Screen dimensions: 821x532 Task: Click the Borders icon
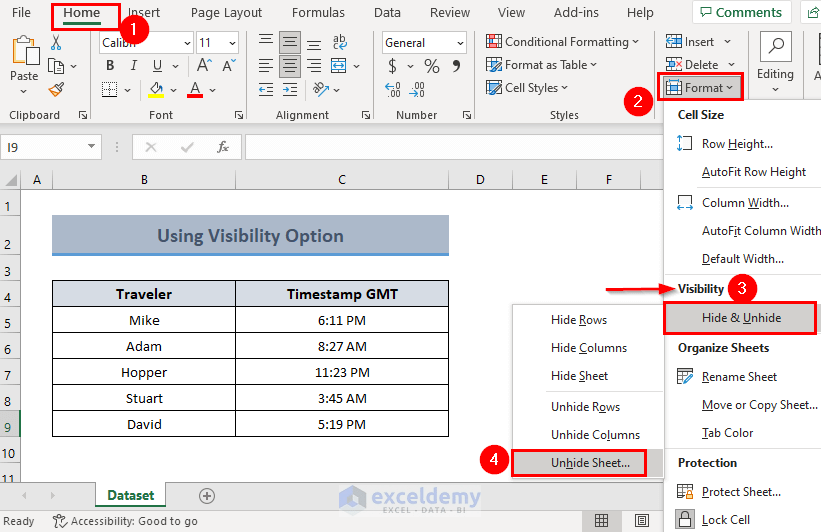109,90
